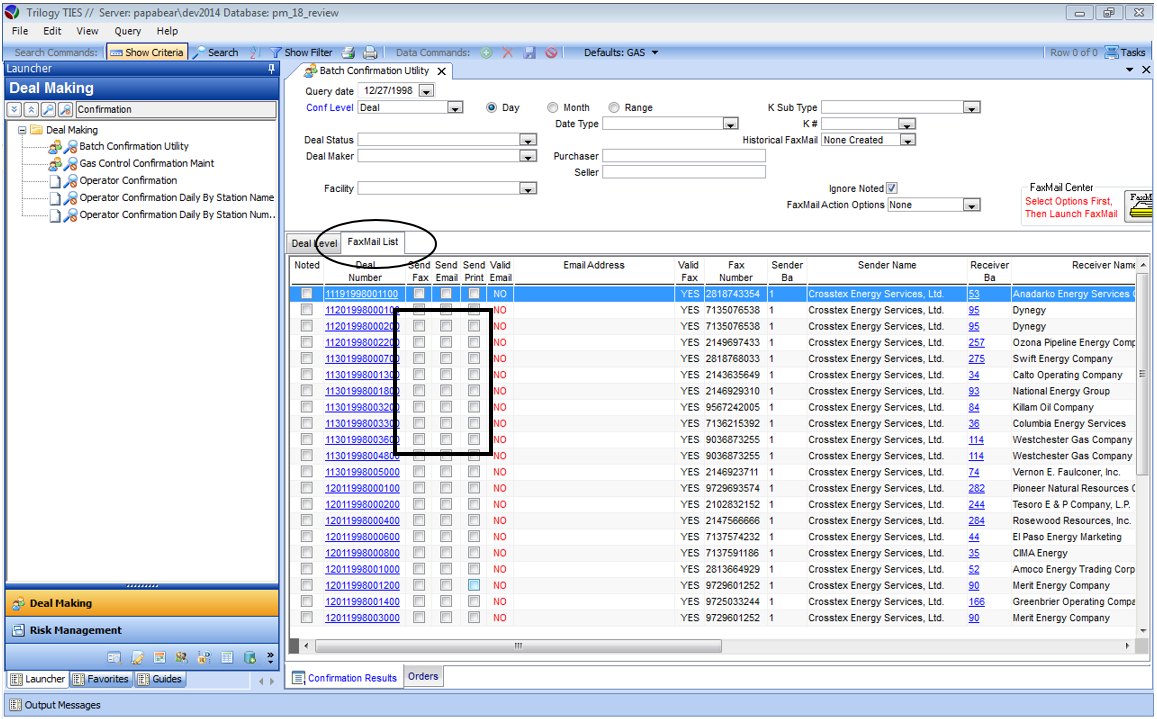Click the Tasks icon at top right

[x=1111, y=52]
